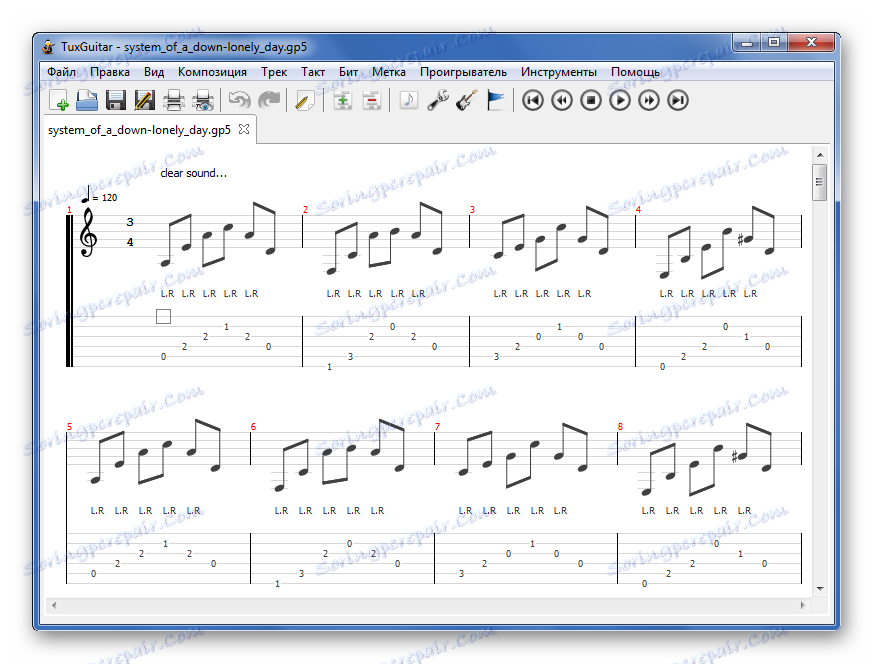The height and width of the screenshot is (664, 874).
Task: Toggle the edit mode pencil icon
Action: pos(305,101)
